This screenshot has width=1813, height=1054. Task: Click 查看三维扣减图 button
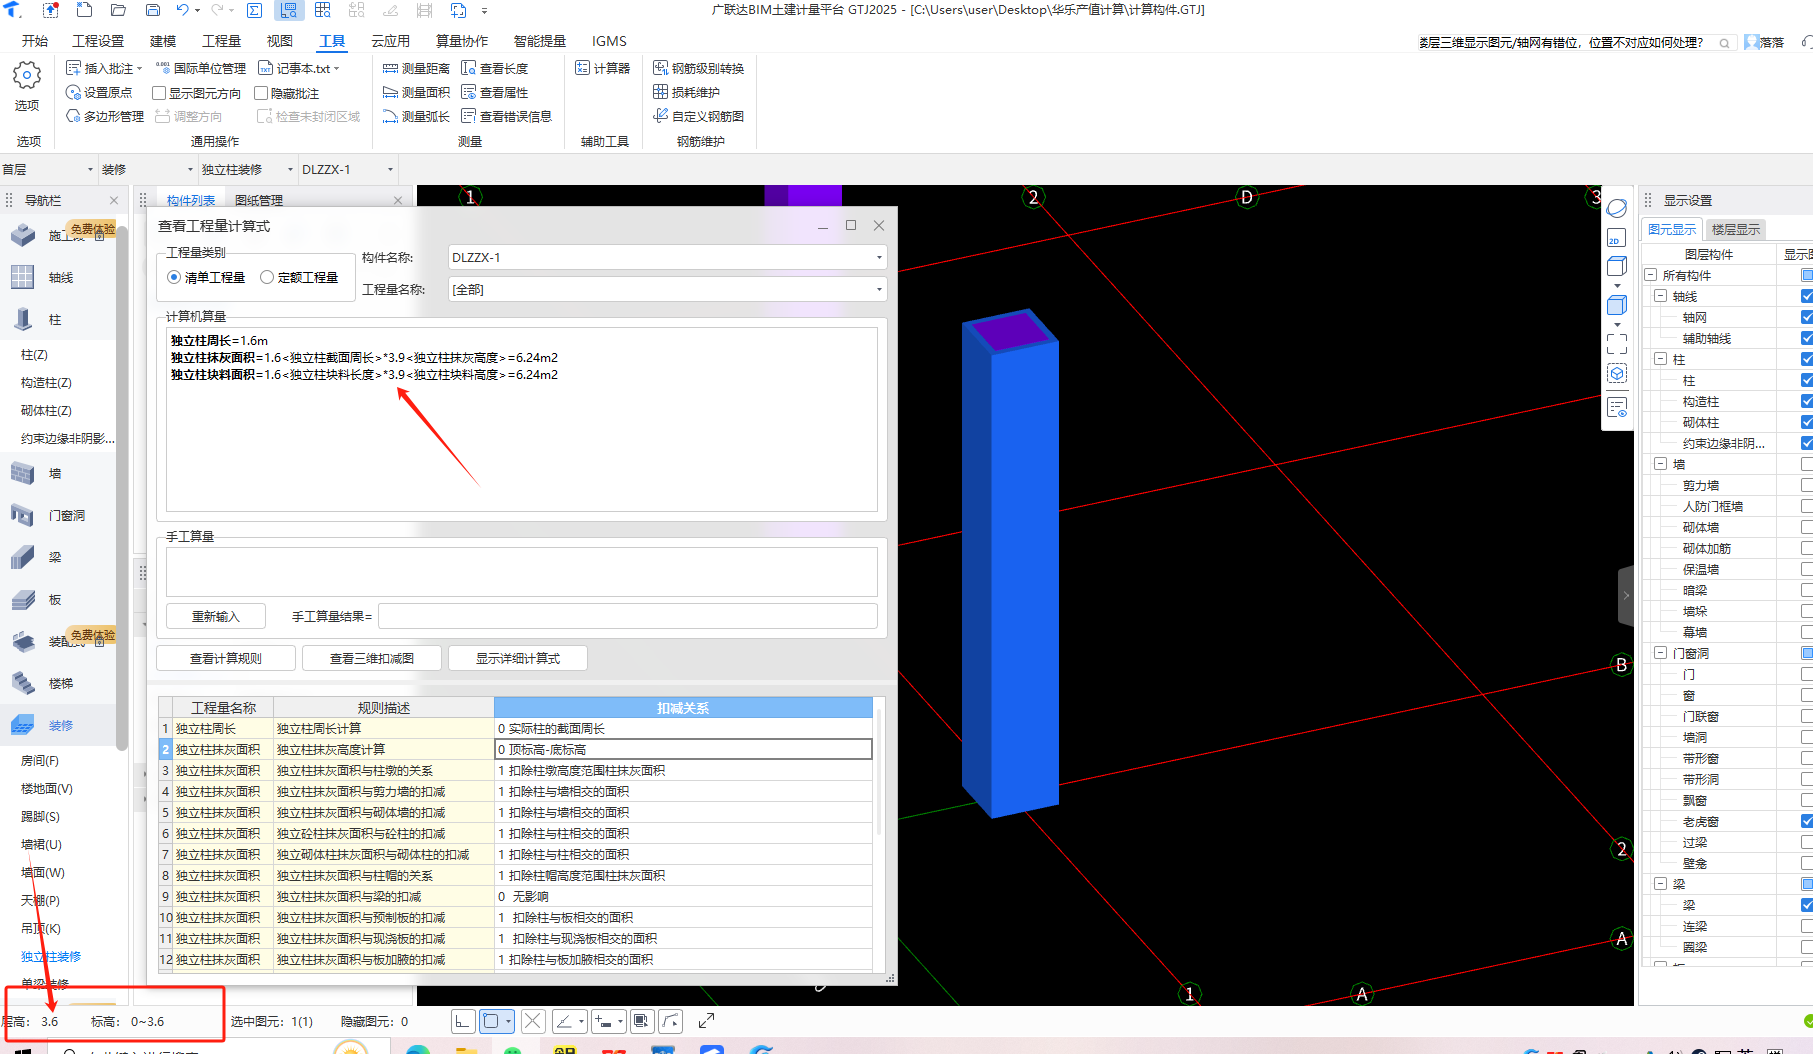[372, 658]
